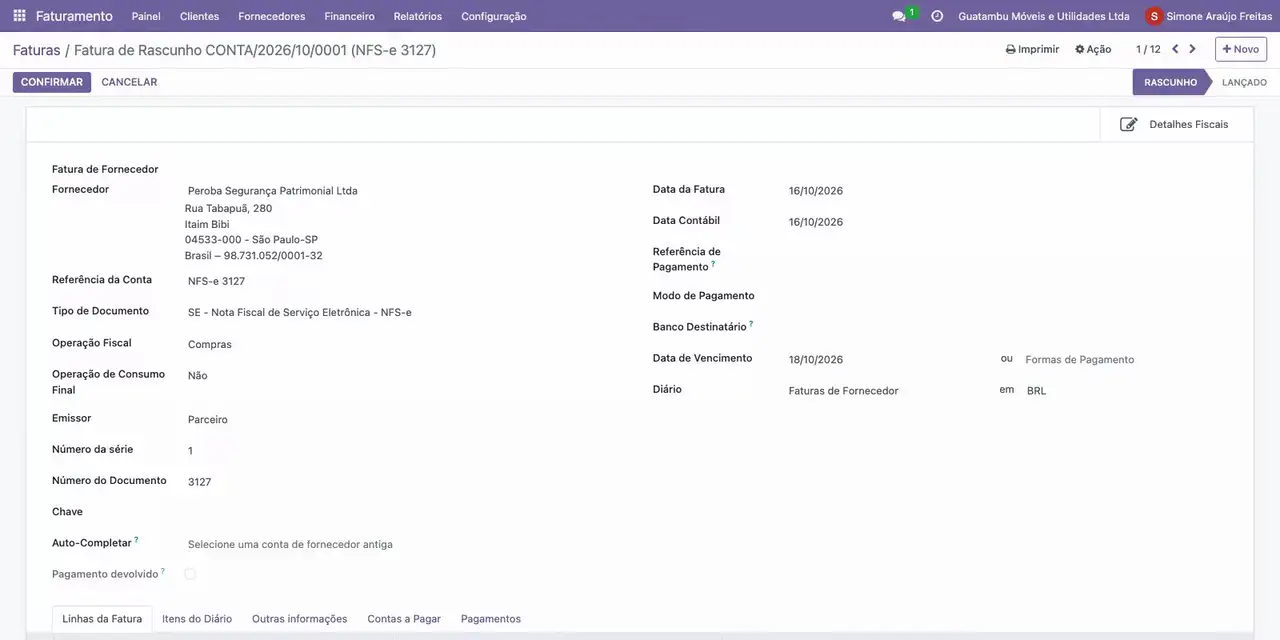The width and height of the screenshot is (1280, 640).
Task: Go to previous record arrow
Action: [1175, 49]
